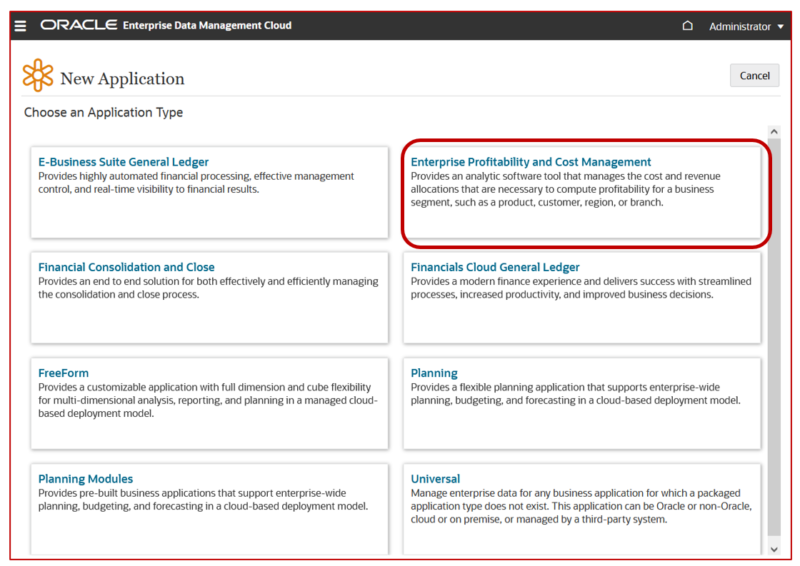Choose the Universal application type

[435, 479]
